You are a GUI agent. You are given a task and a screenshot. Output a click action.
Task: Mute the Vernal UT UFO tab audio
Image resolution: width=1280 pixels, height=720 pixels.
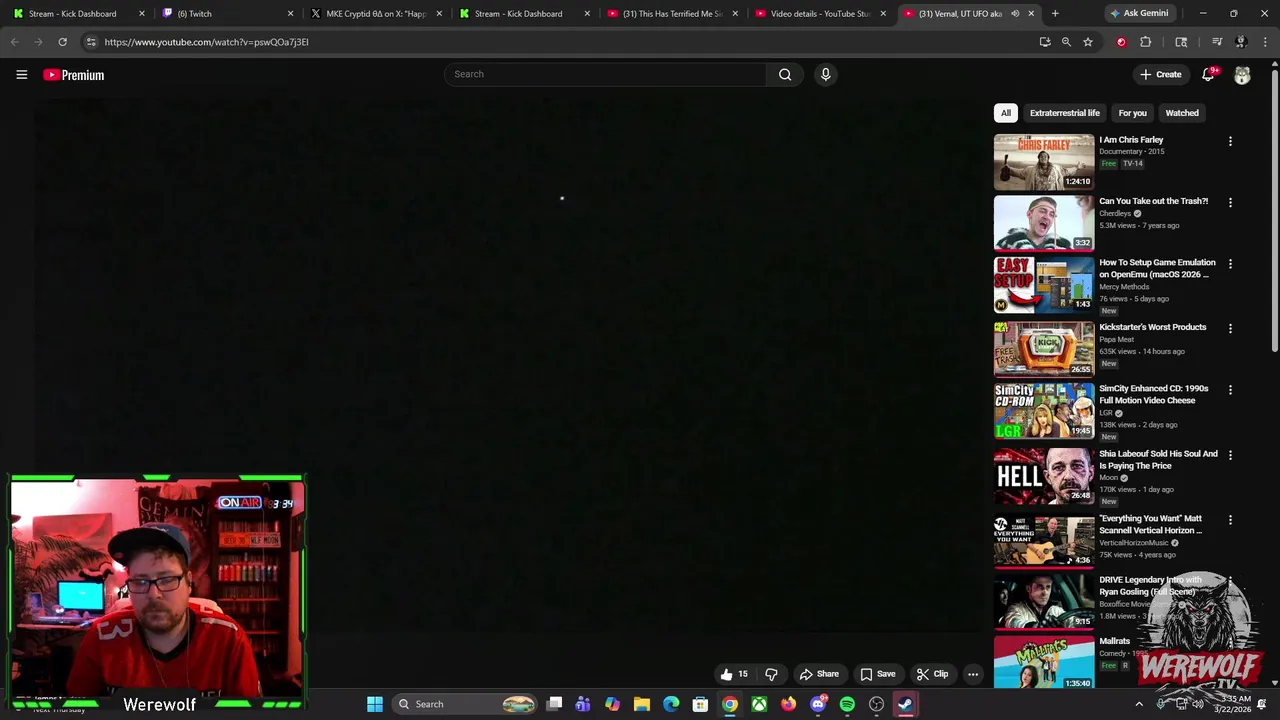coord(1015,14)
